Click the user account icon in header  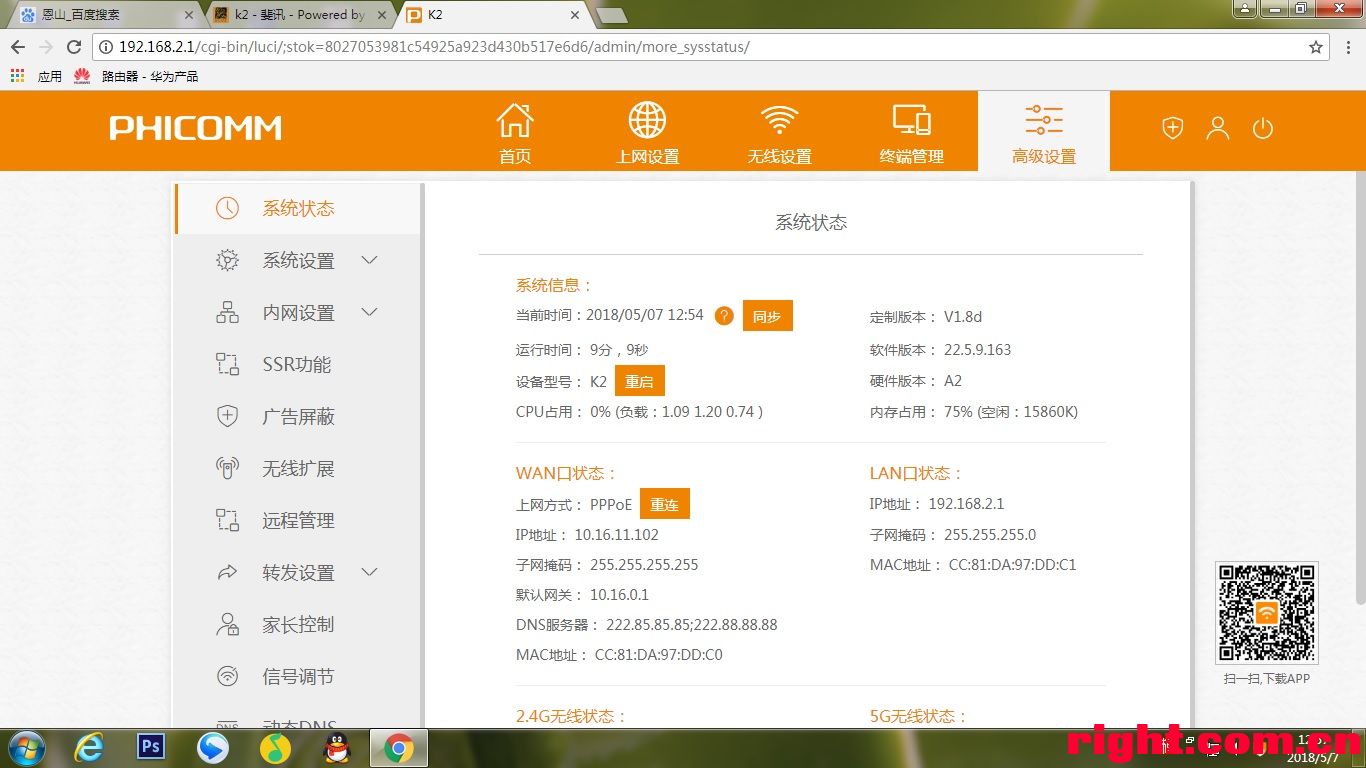coord(1217,128)
